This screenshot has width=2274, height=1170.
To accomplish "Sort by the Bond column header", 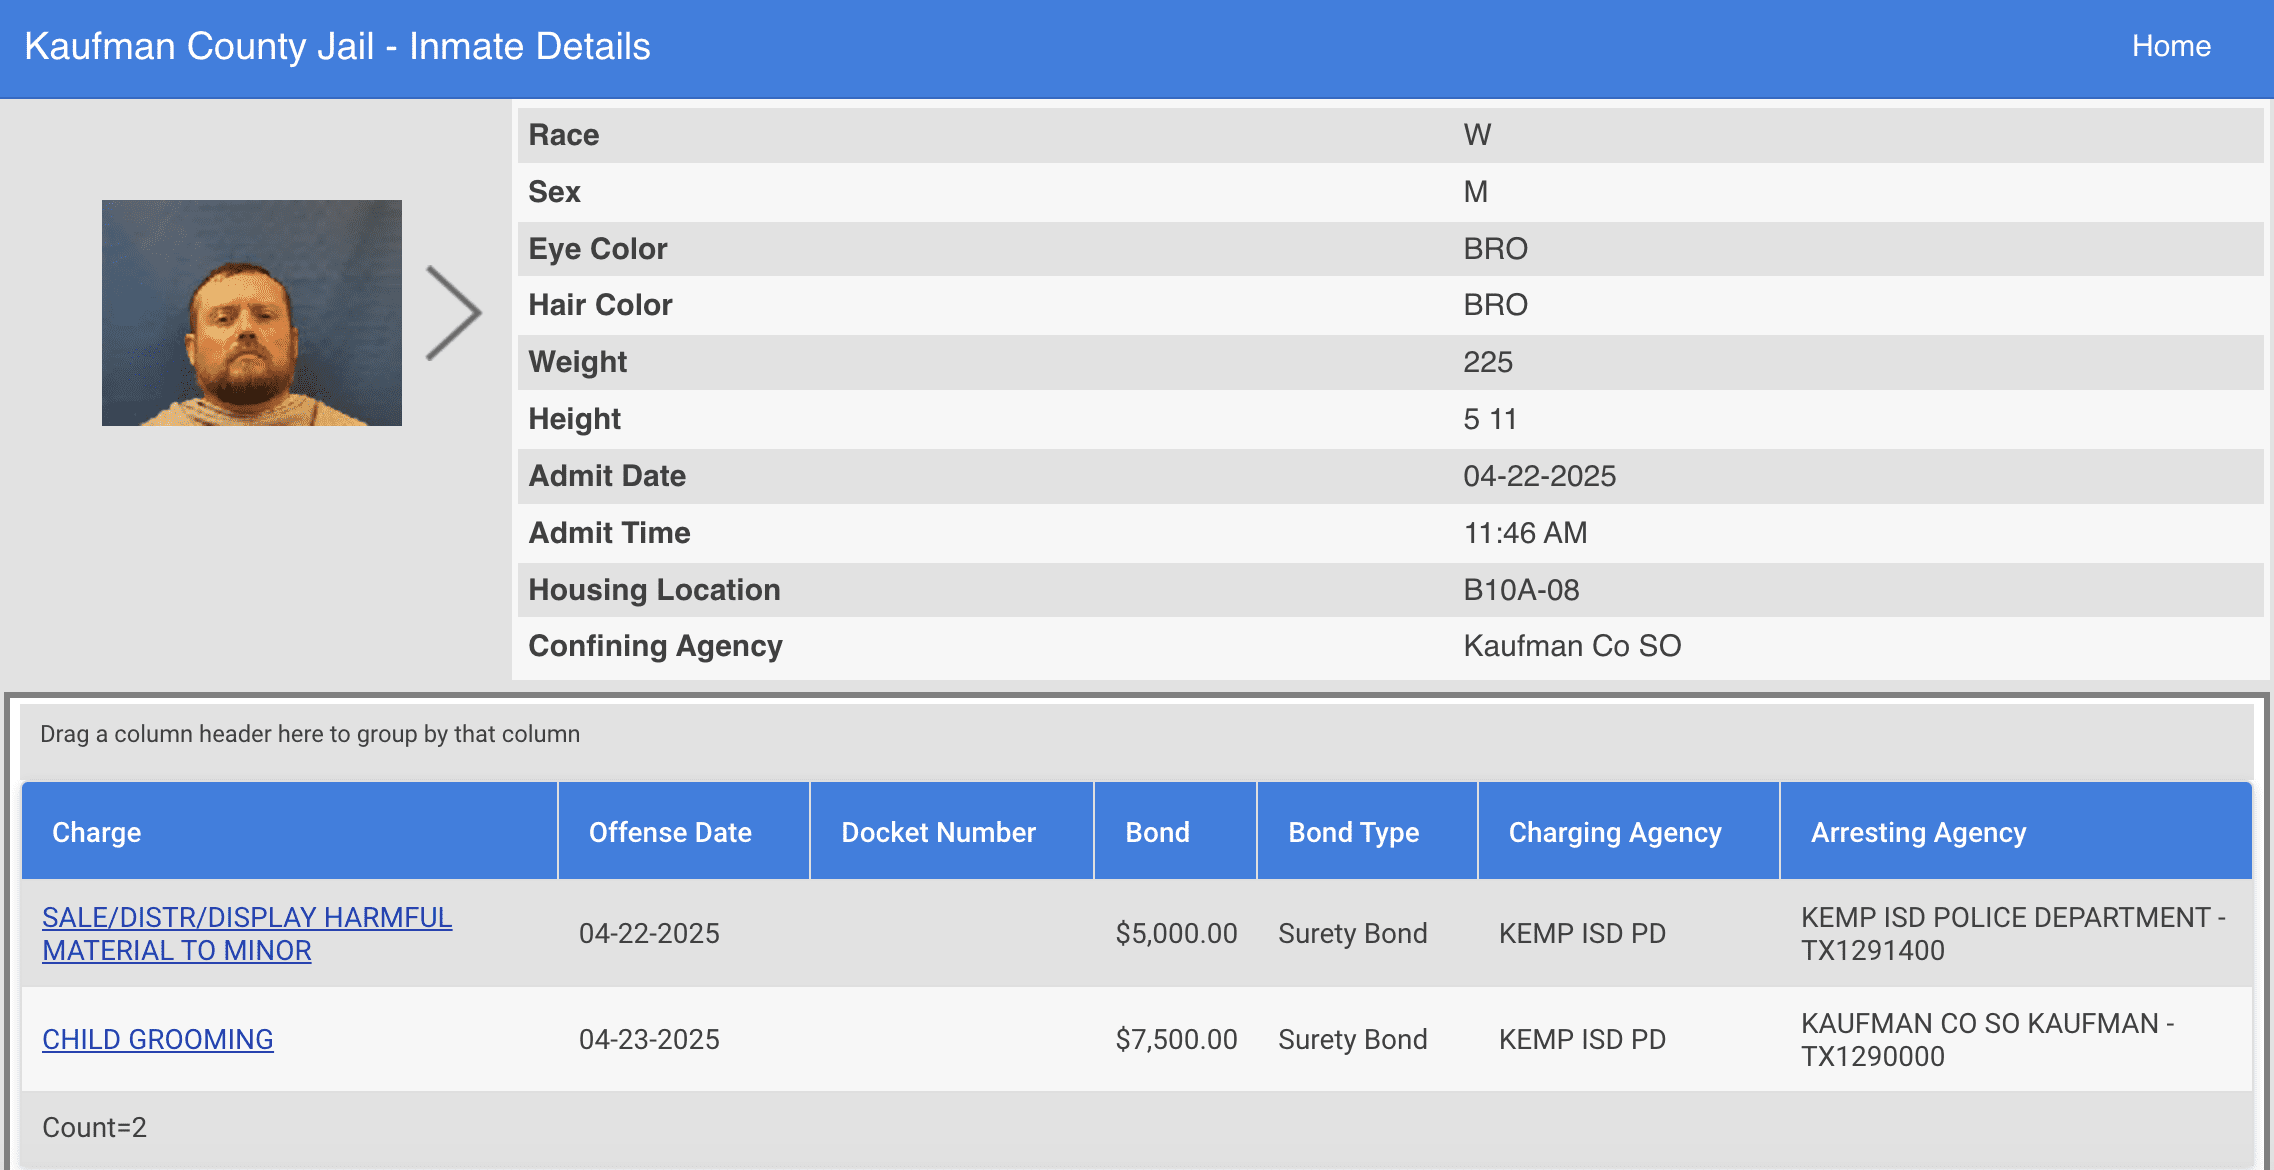I will (1157, 832).
